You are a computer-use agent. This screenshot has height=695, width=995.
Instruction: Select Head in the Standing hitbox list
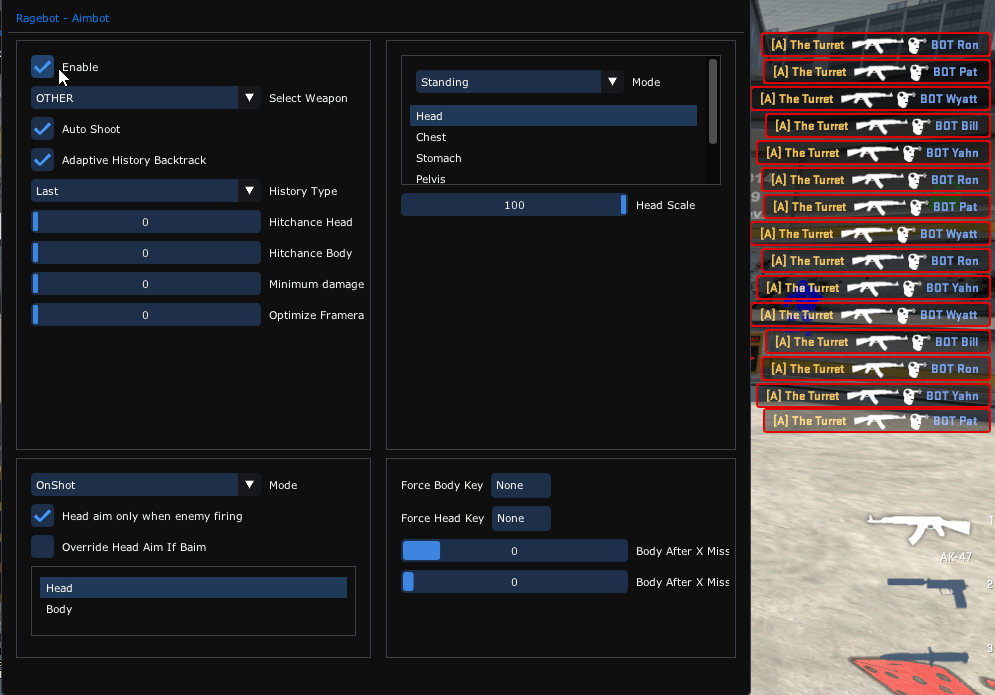553,116
